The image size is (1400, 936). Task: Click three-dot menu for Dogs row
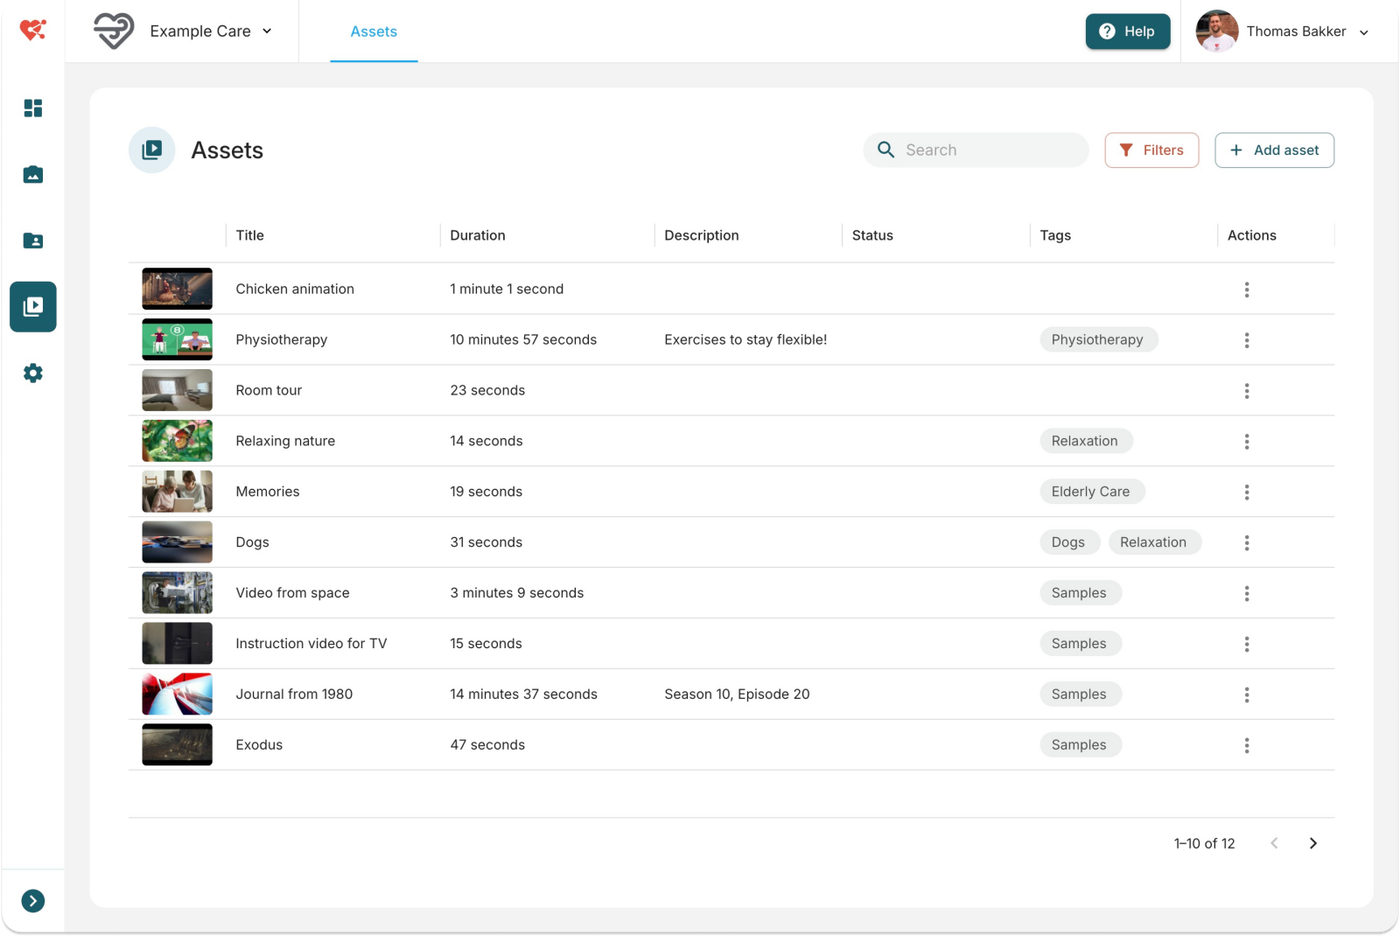click(x=1246, y=543)
